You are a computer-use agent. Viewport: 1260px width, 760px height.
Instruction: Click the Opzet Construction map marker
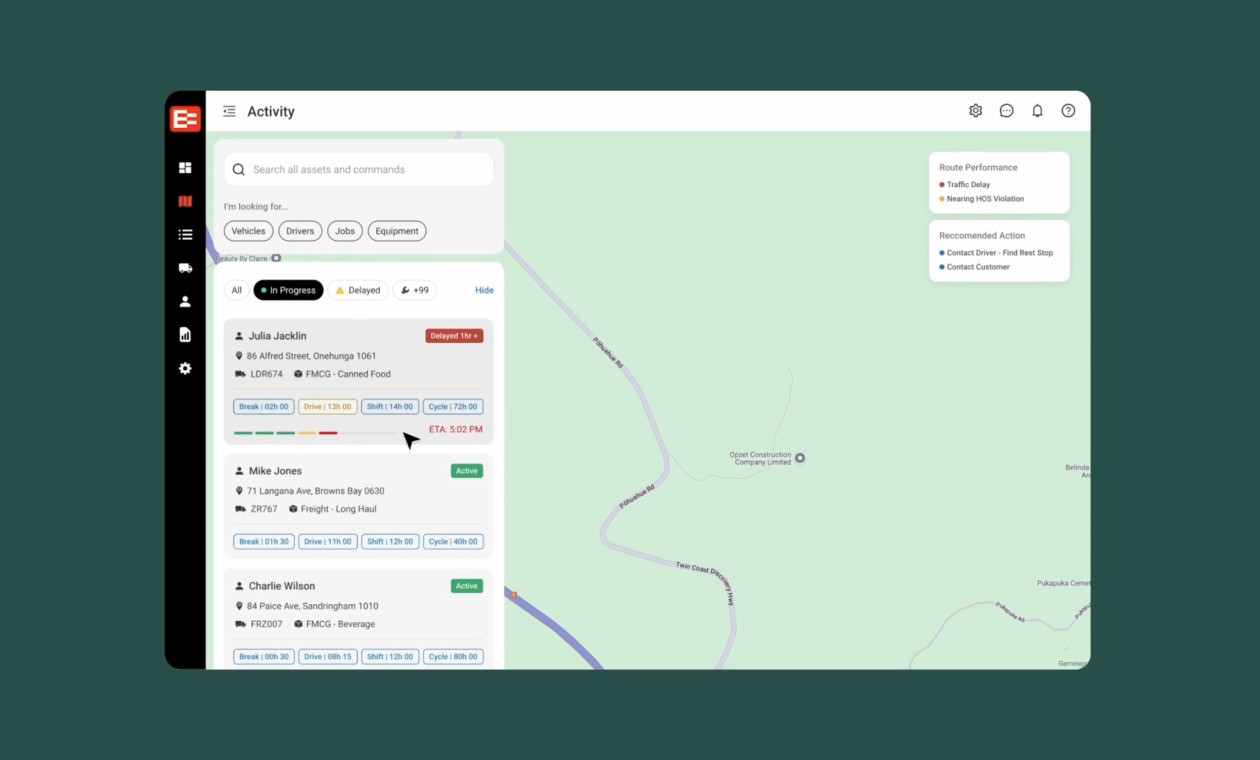(x=800, y=458)
